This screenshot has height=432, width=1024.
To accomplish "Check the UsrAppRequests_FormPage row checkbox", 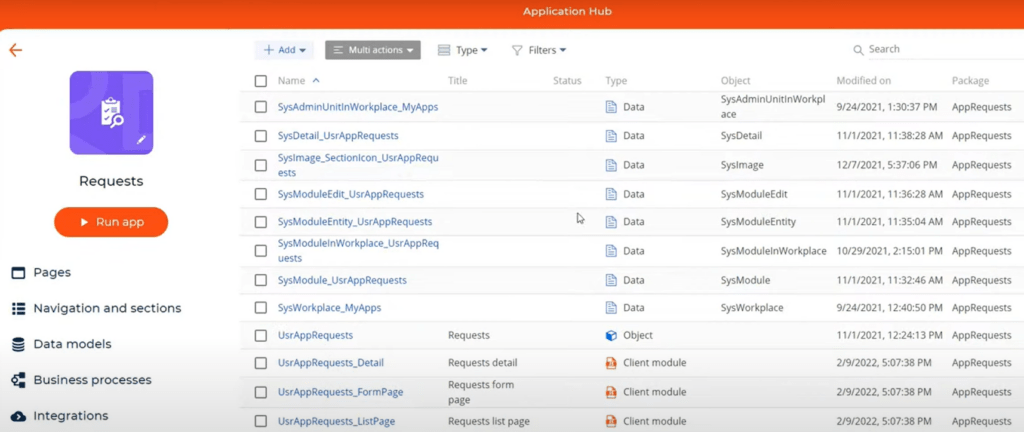I will point(261,392).
